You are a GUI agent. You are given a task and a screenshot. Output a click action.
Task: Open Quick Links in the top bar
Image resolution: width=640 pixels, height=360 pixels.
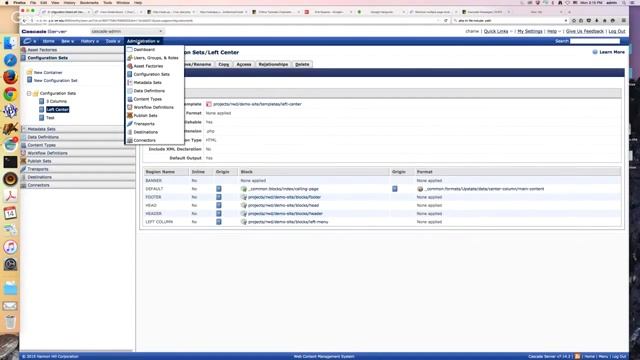pos(497,31)
